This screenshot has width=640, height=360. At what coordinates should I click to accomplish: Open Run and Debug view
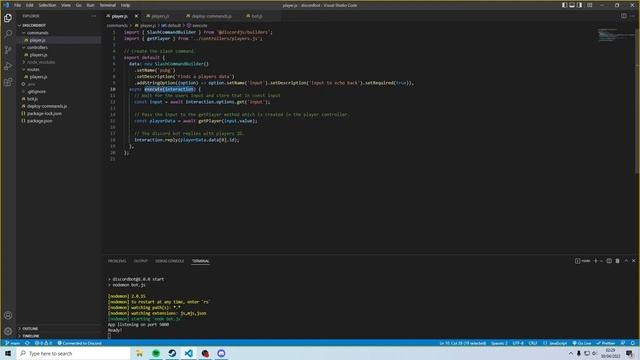pyautogui.click(x=8, y=66)
